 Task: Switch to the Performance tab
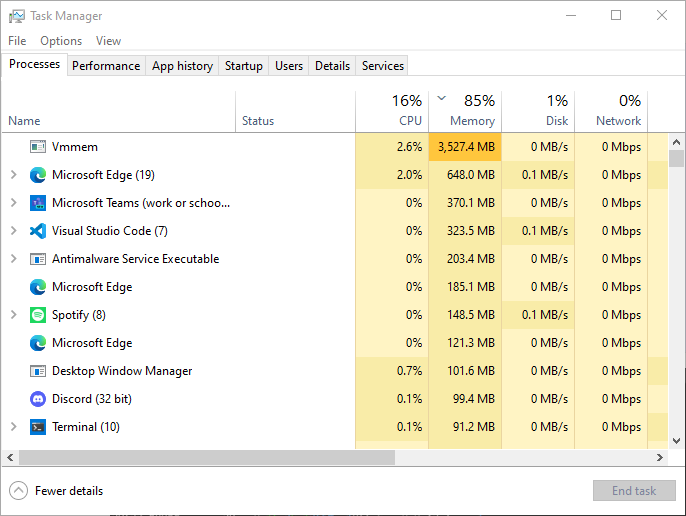[106, 66]
